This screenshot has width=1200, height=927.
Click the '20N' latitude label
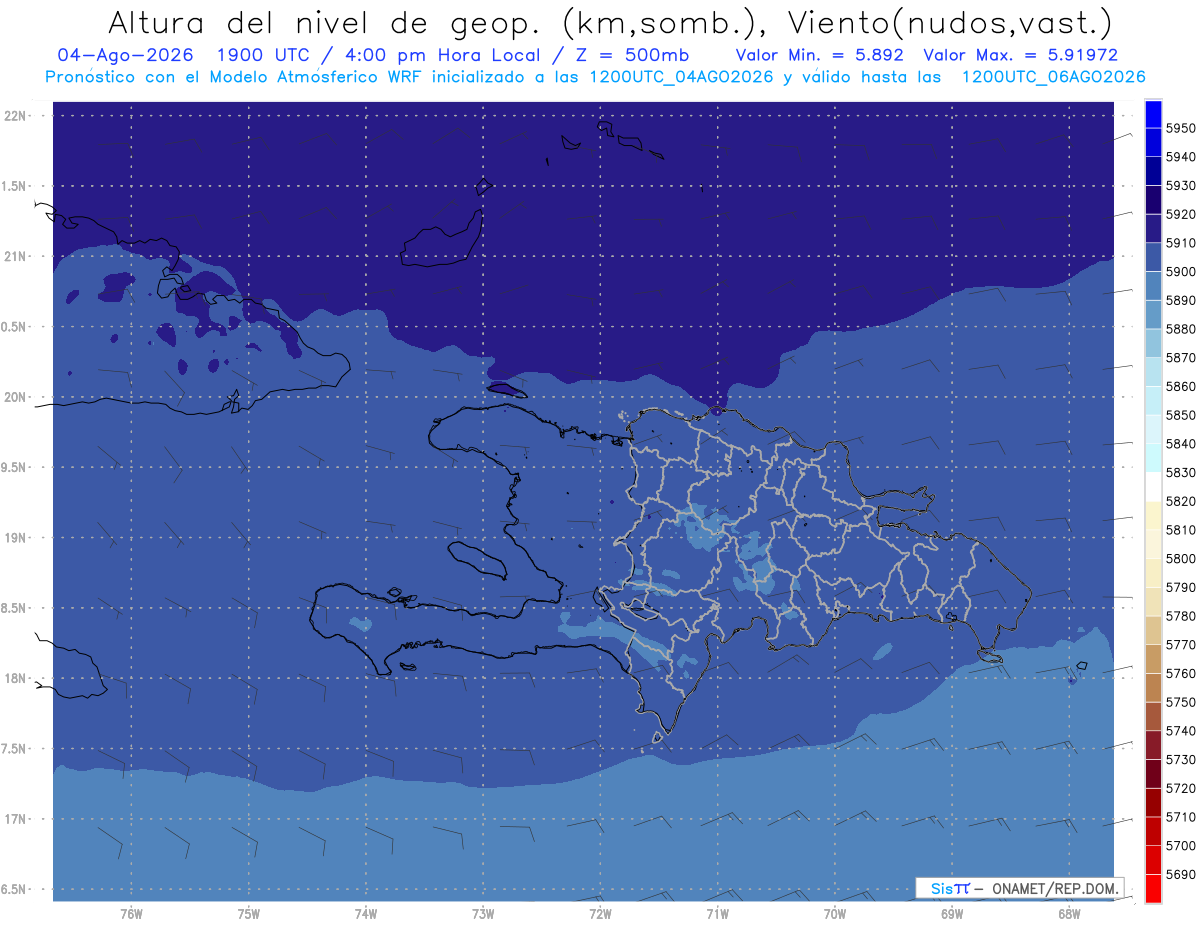pos(16,397)
